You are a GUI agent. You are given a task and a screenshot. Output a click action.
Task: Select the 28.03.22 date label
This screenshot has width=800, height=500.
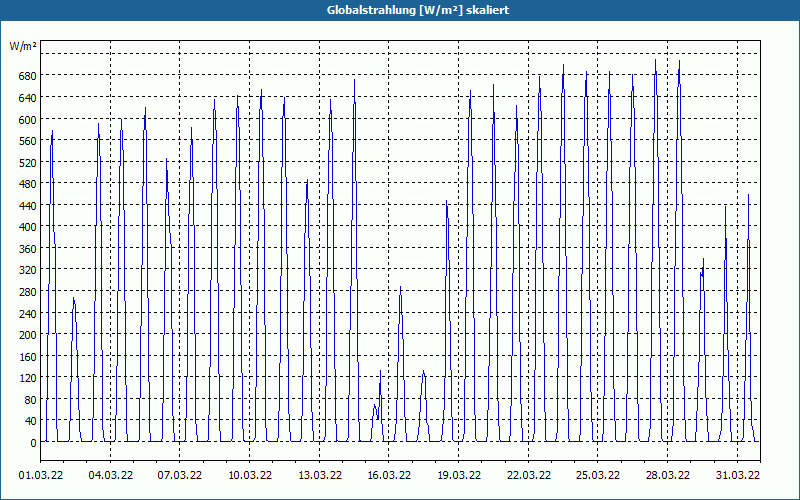(667, 476)
